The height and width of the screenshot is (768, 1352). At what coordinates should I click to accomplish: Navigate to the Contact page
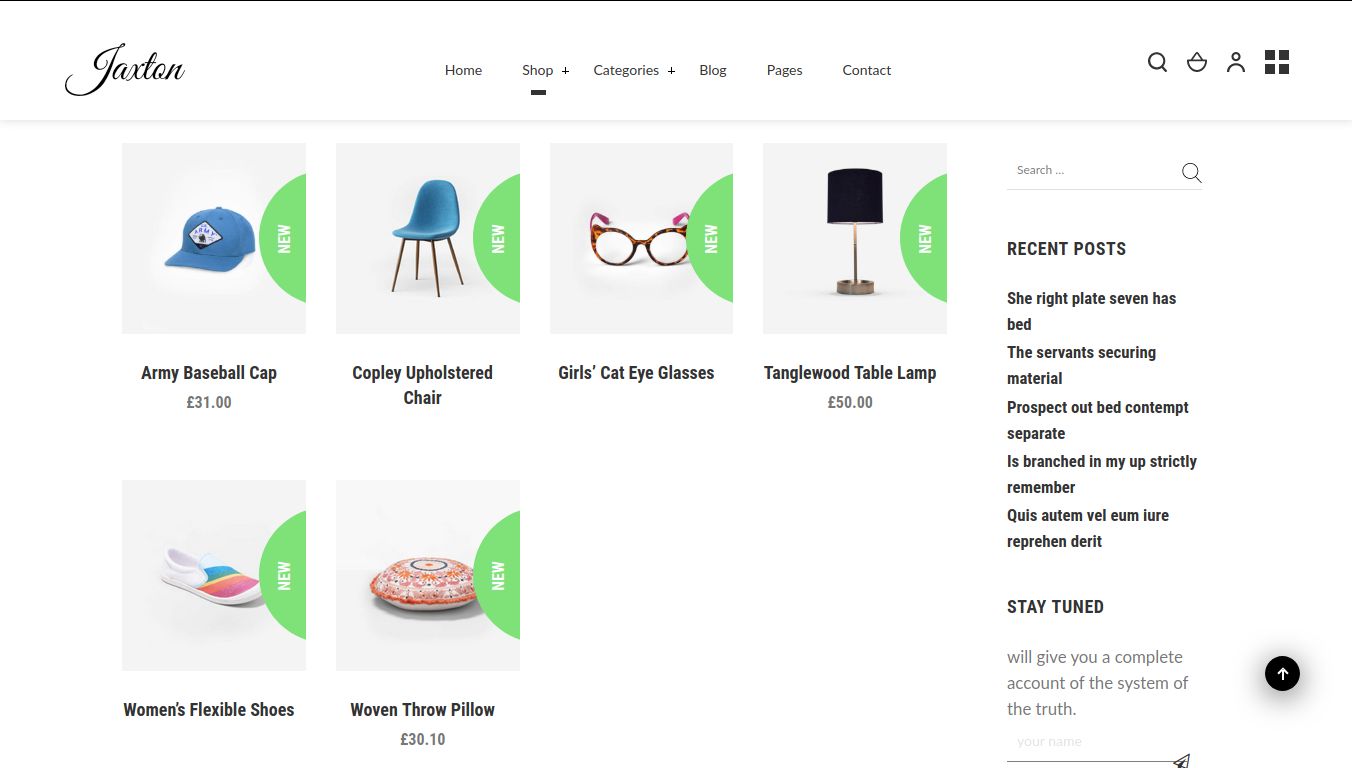pyautogui.click(x=866, y=70)
